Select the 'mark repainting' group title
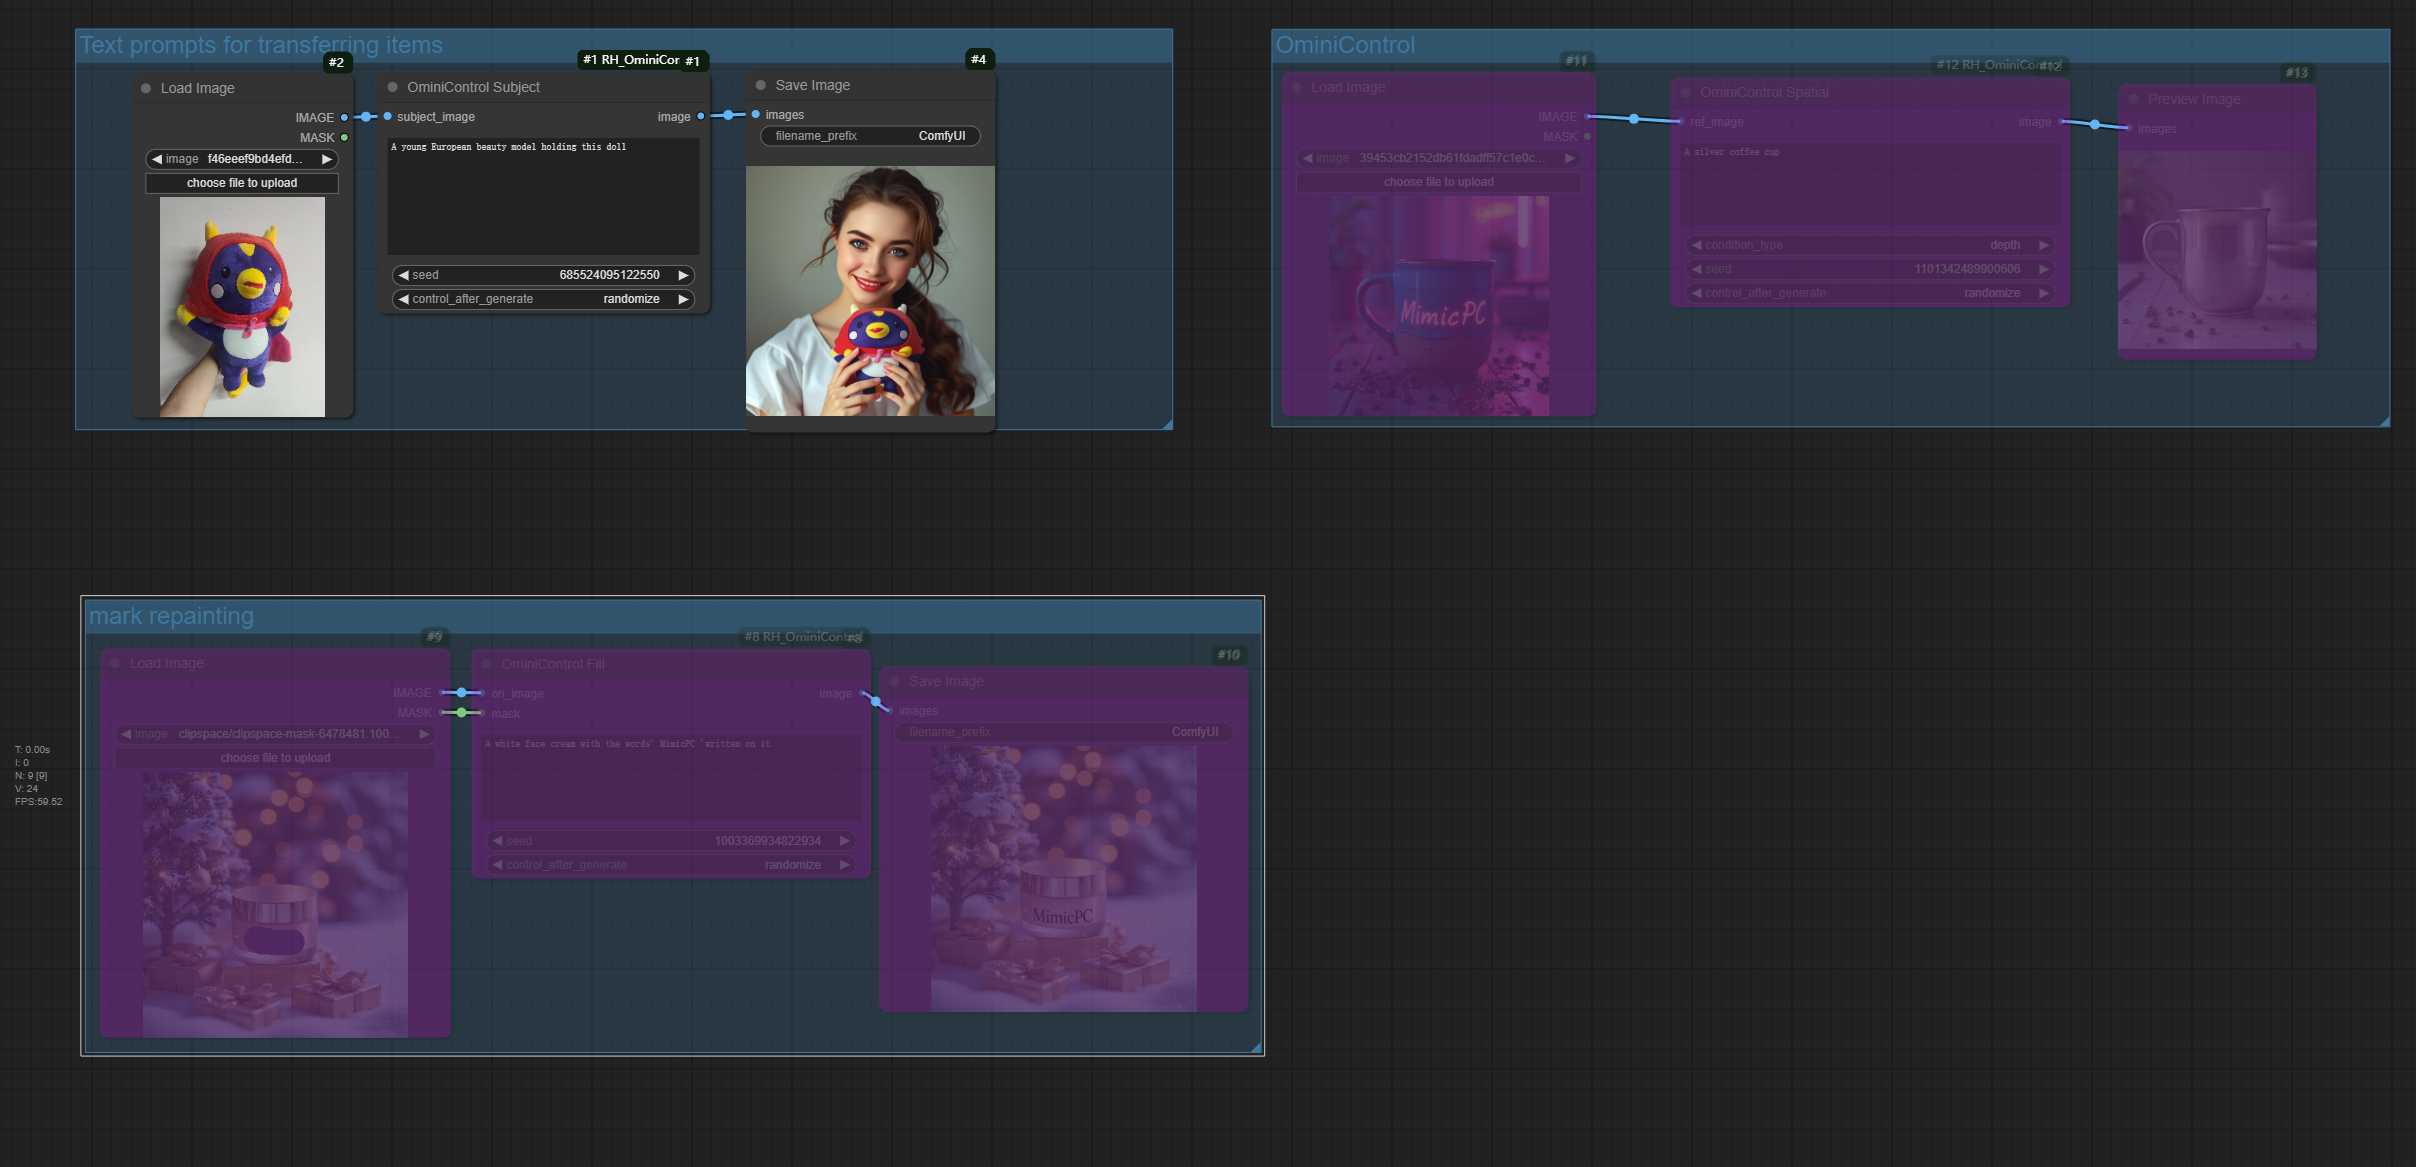 [x=171, y=616]
